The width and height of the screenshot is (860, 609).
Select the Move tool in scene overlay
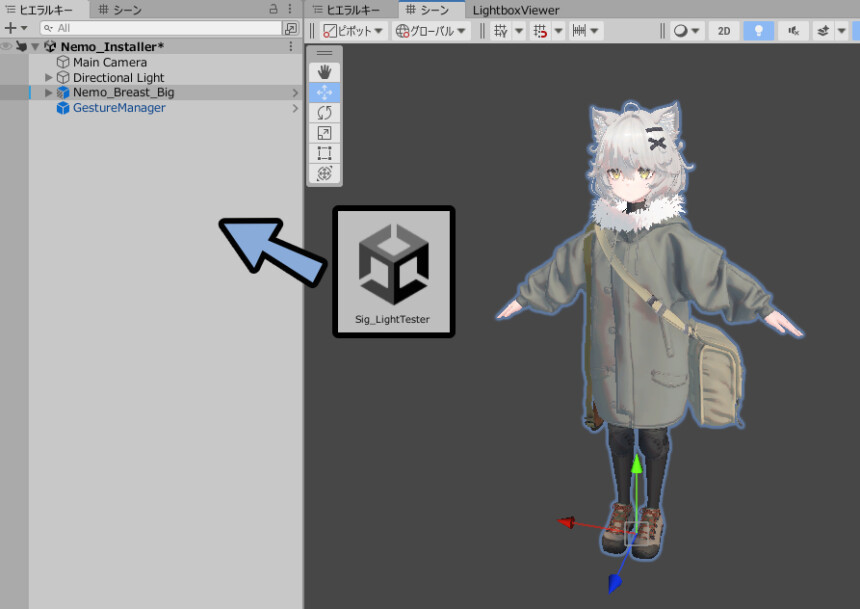[x=324, y=92]
